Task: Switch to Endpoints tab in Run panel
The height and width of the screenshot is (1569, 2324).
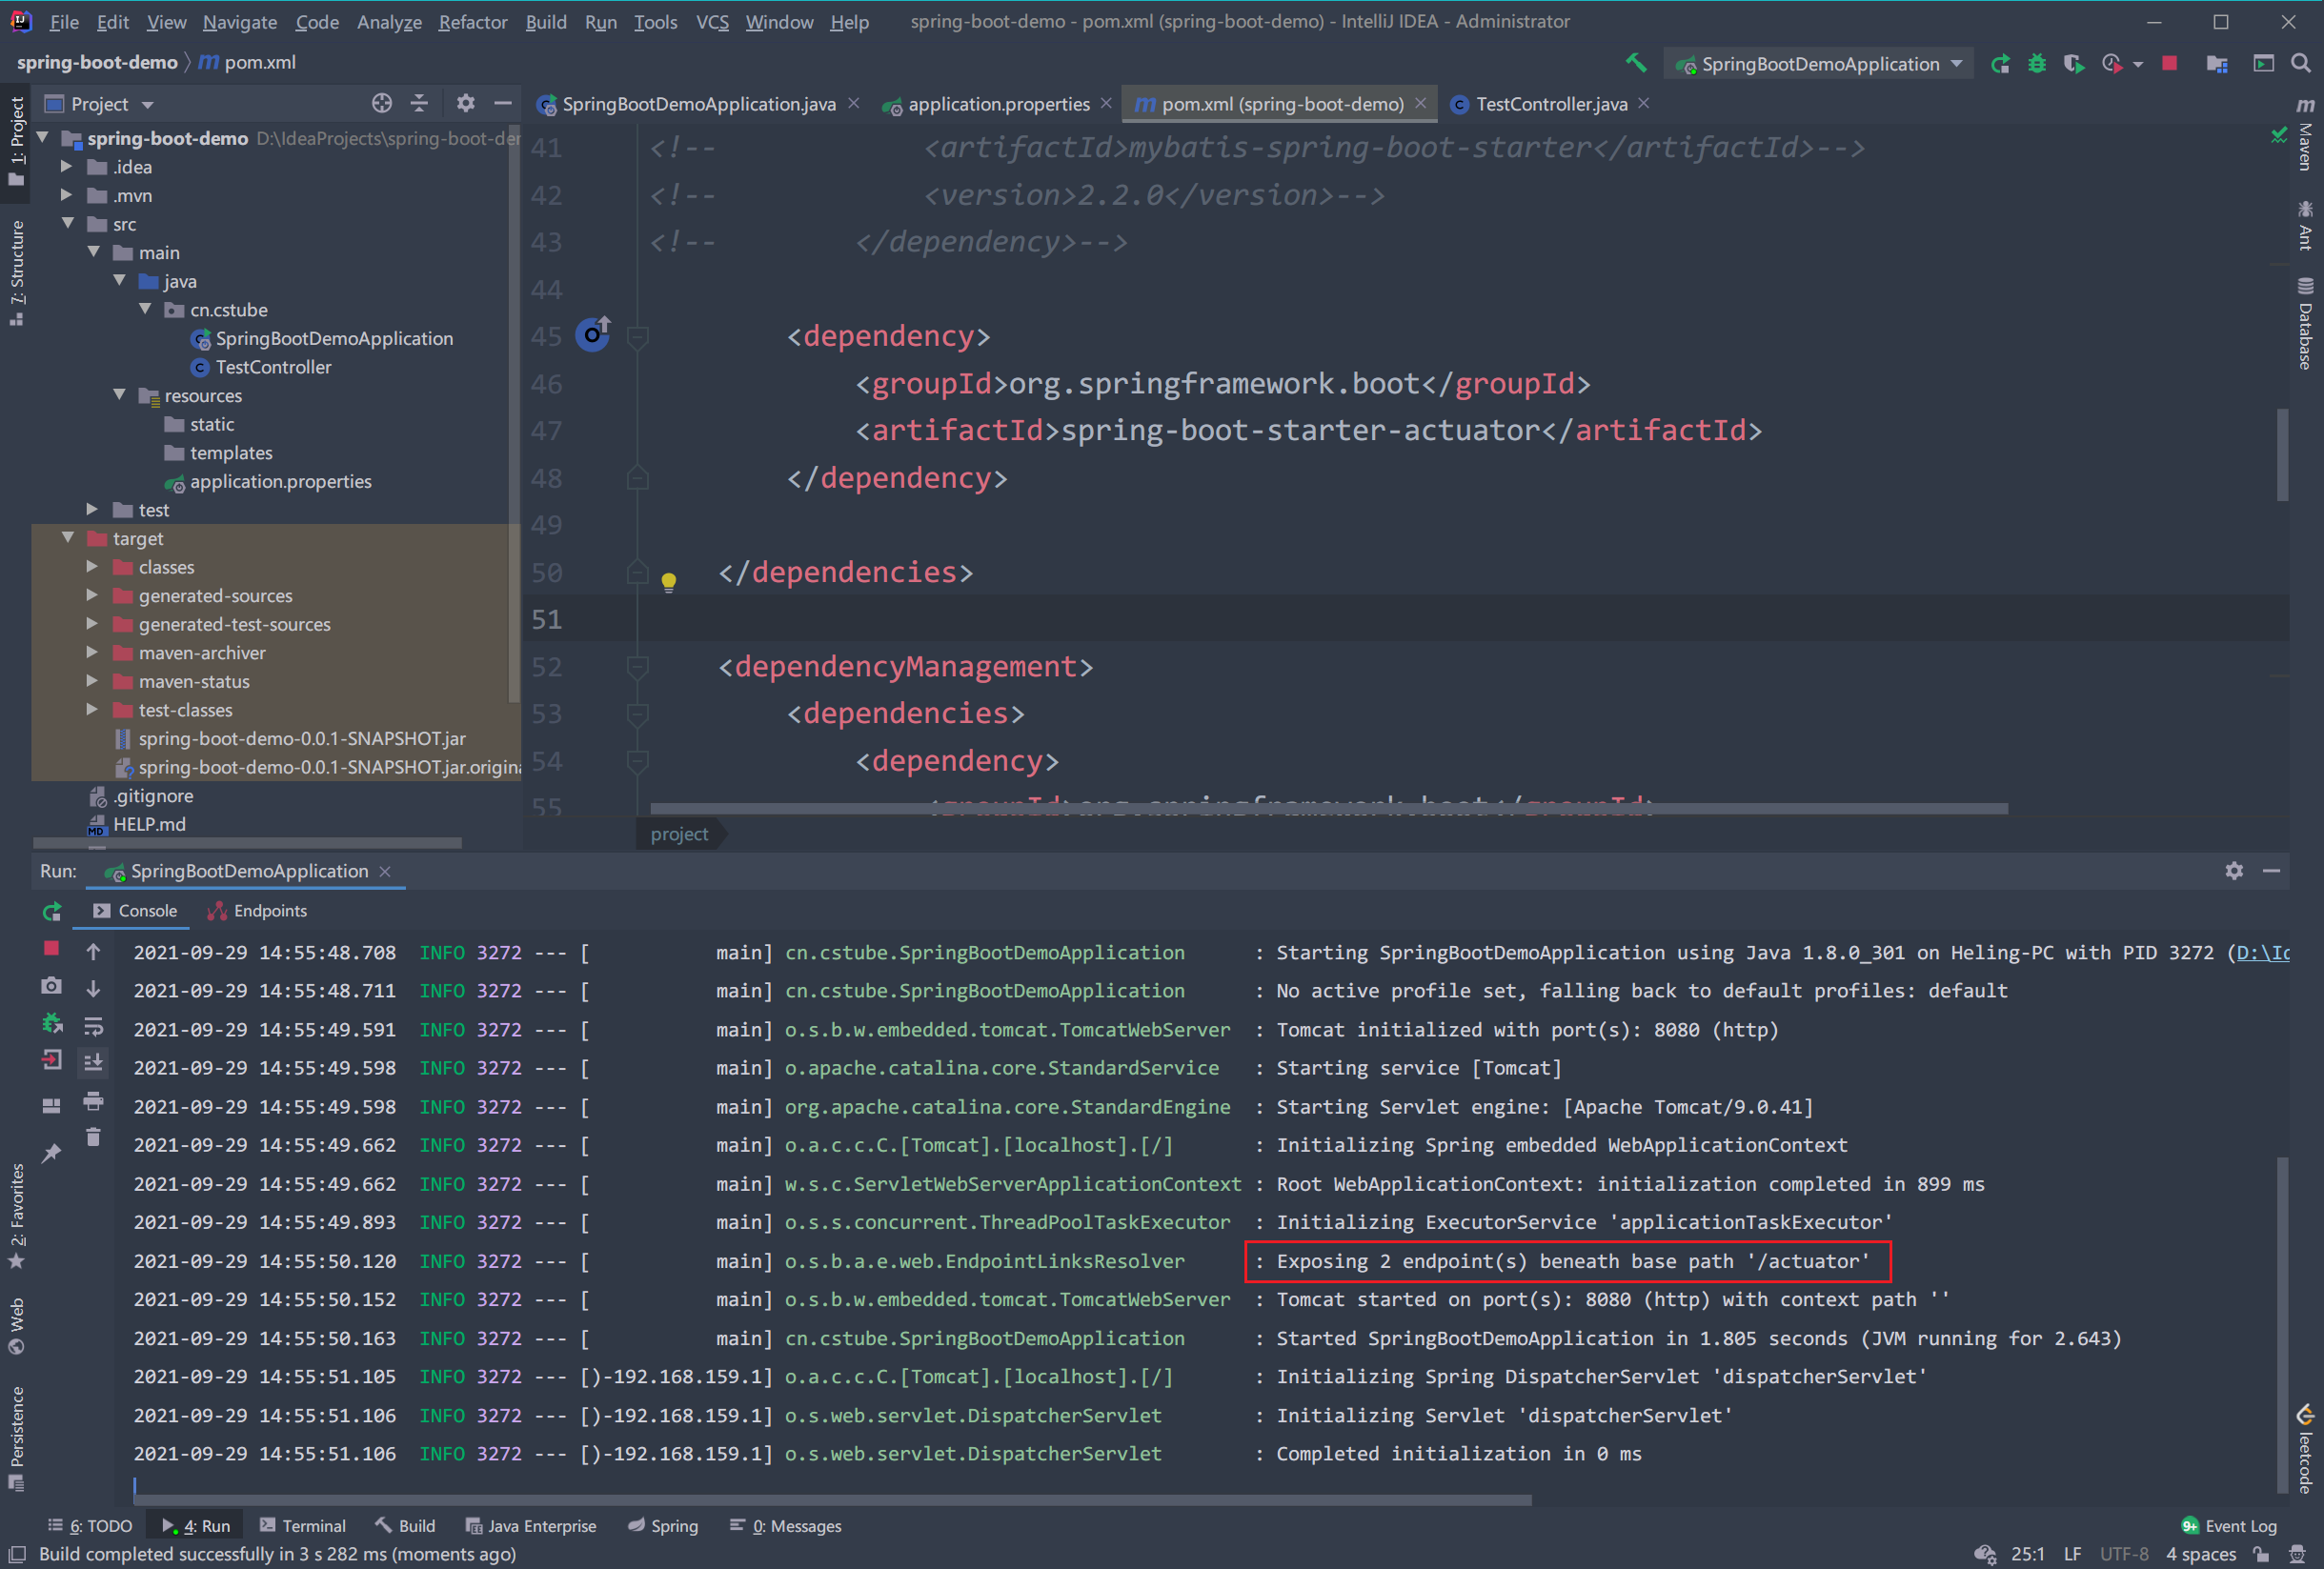Action: 258,911
